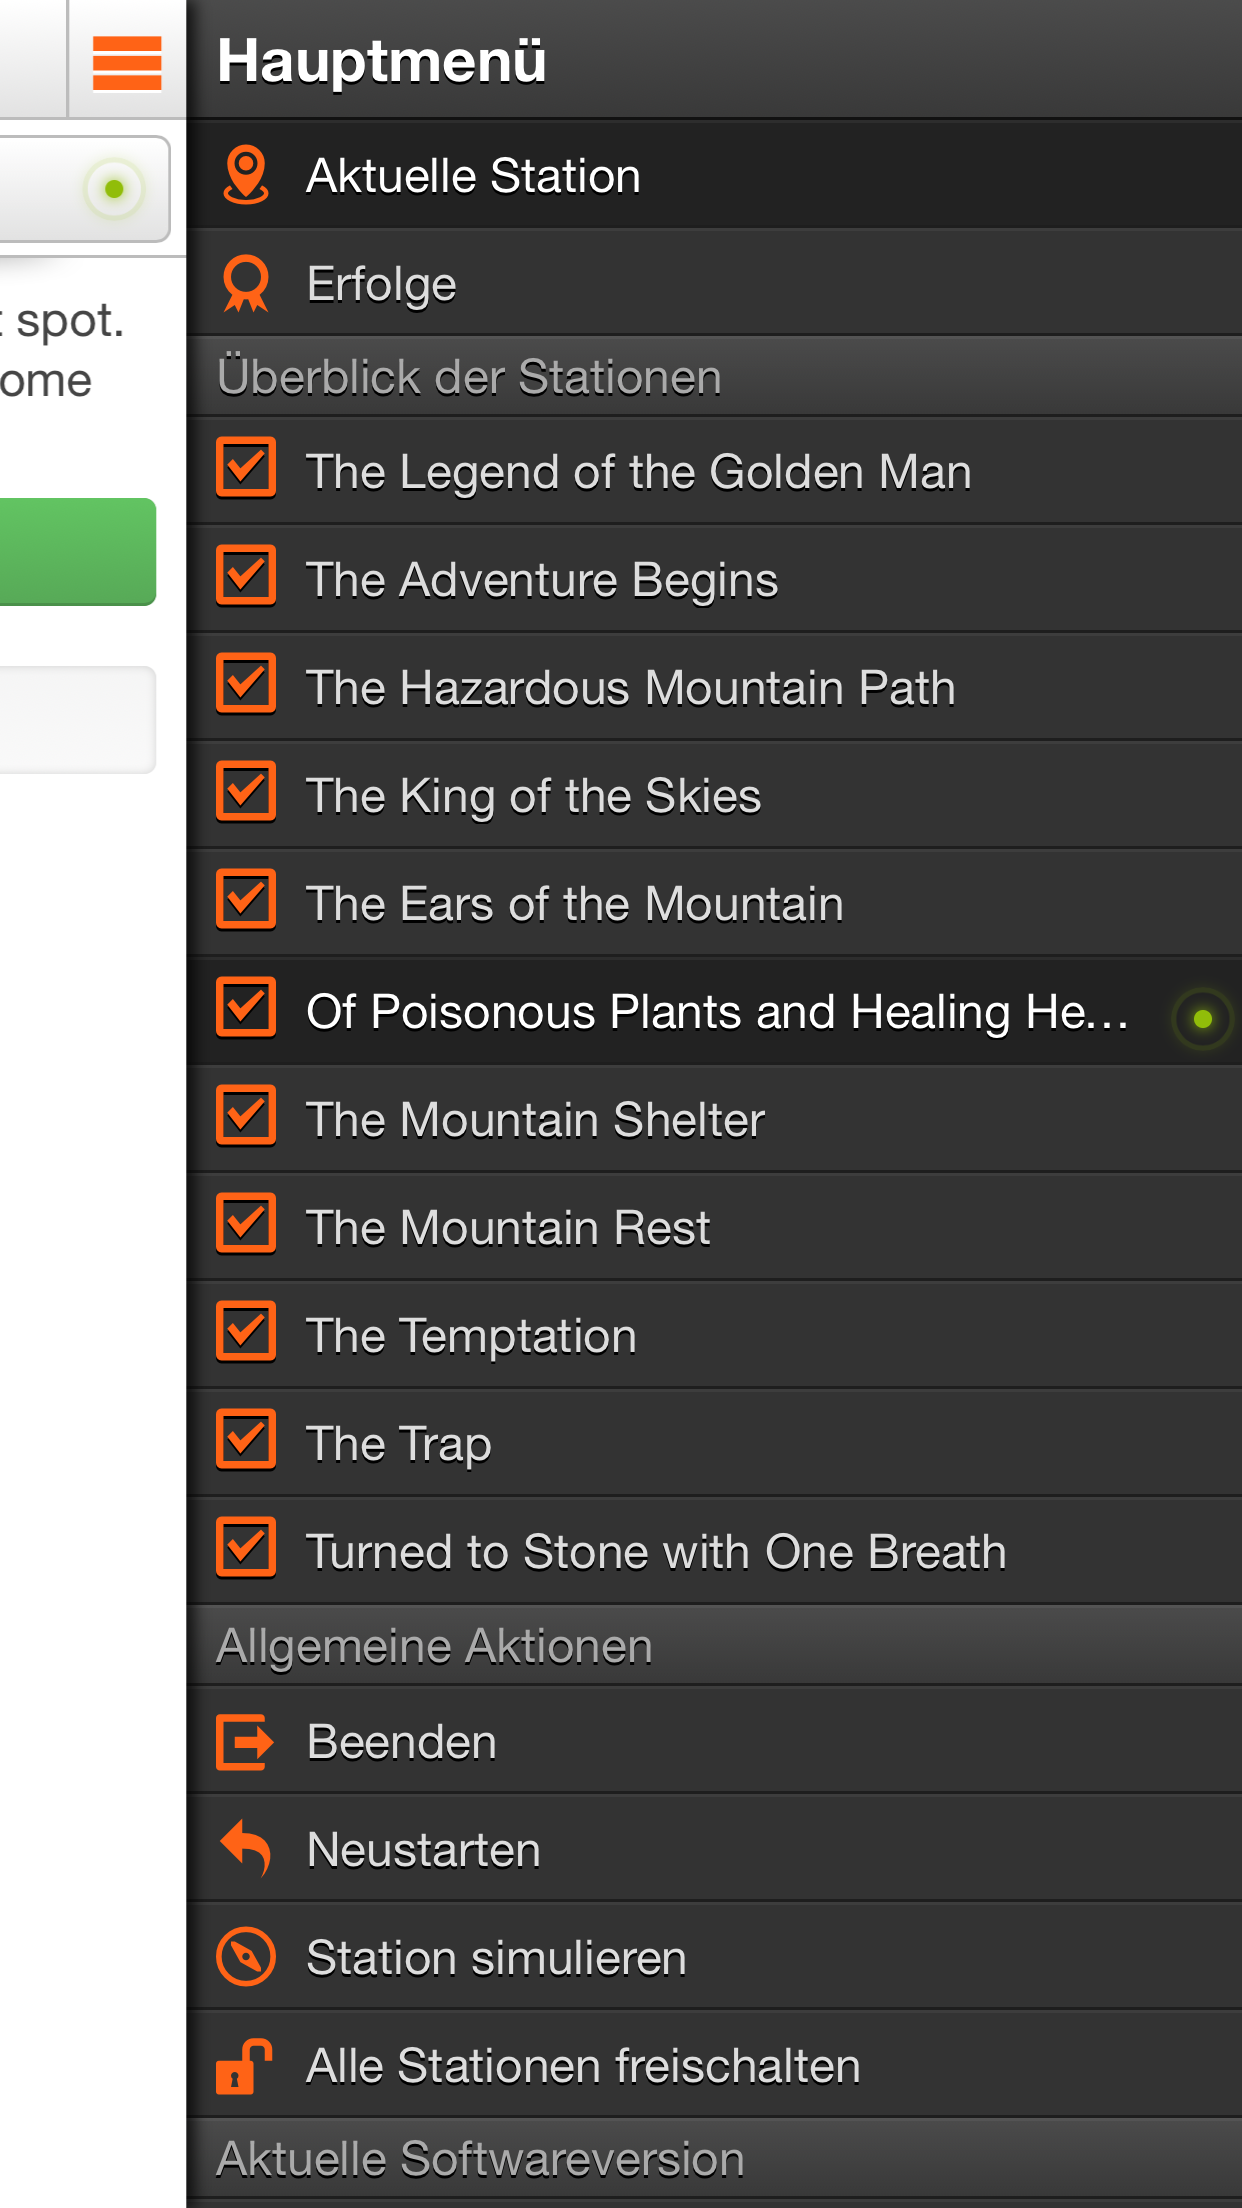
Task: Toggle checkbox for The Legend of the Golden Man
Action: pos(245,467)
